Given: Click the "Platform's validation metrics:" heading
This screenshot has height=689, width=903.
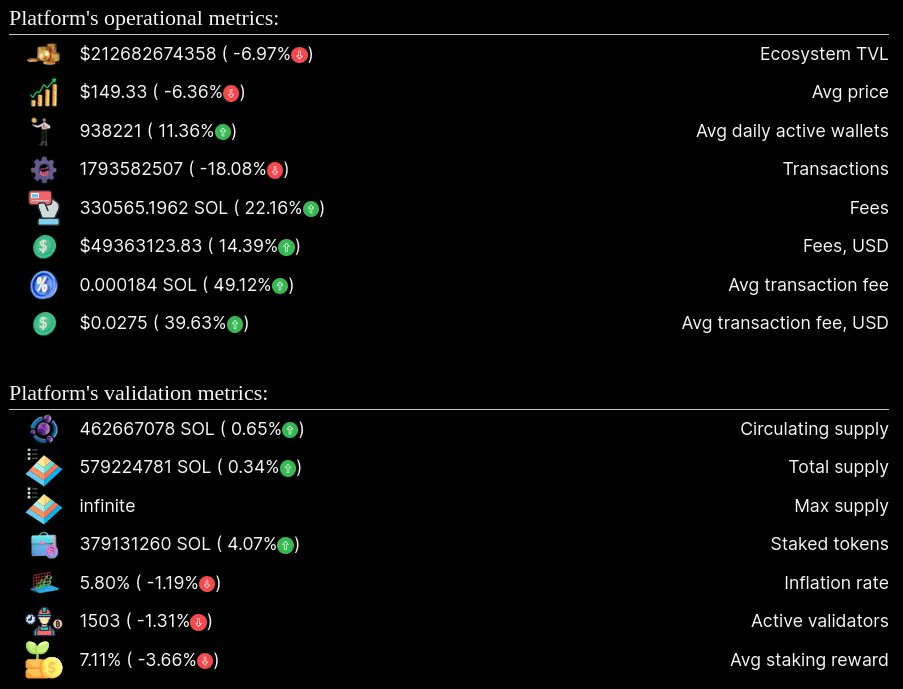Looking at the screenshot, I should tap(138, 393).
